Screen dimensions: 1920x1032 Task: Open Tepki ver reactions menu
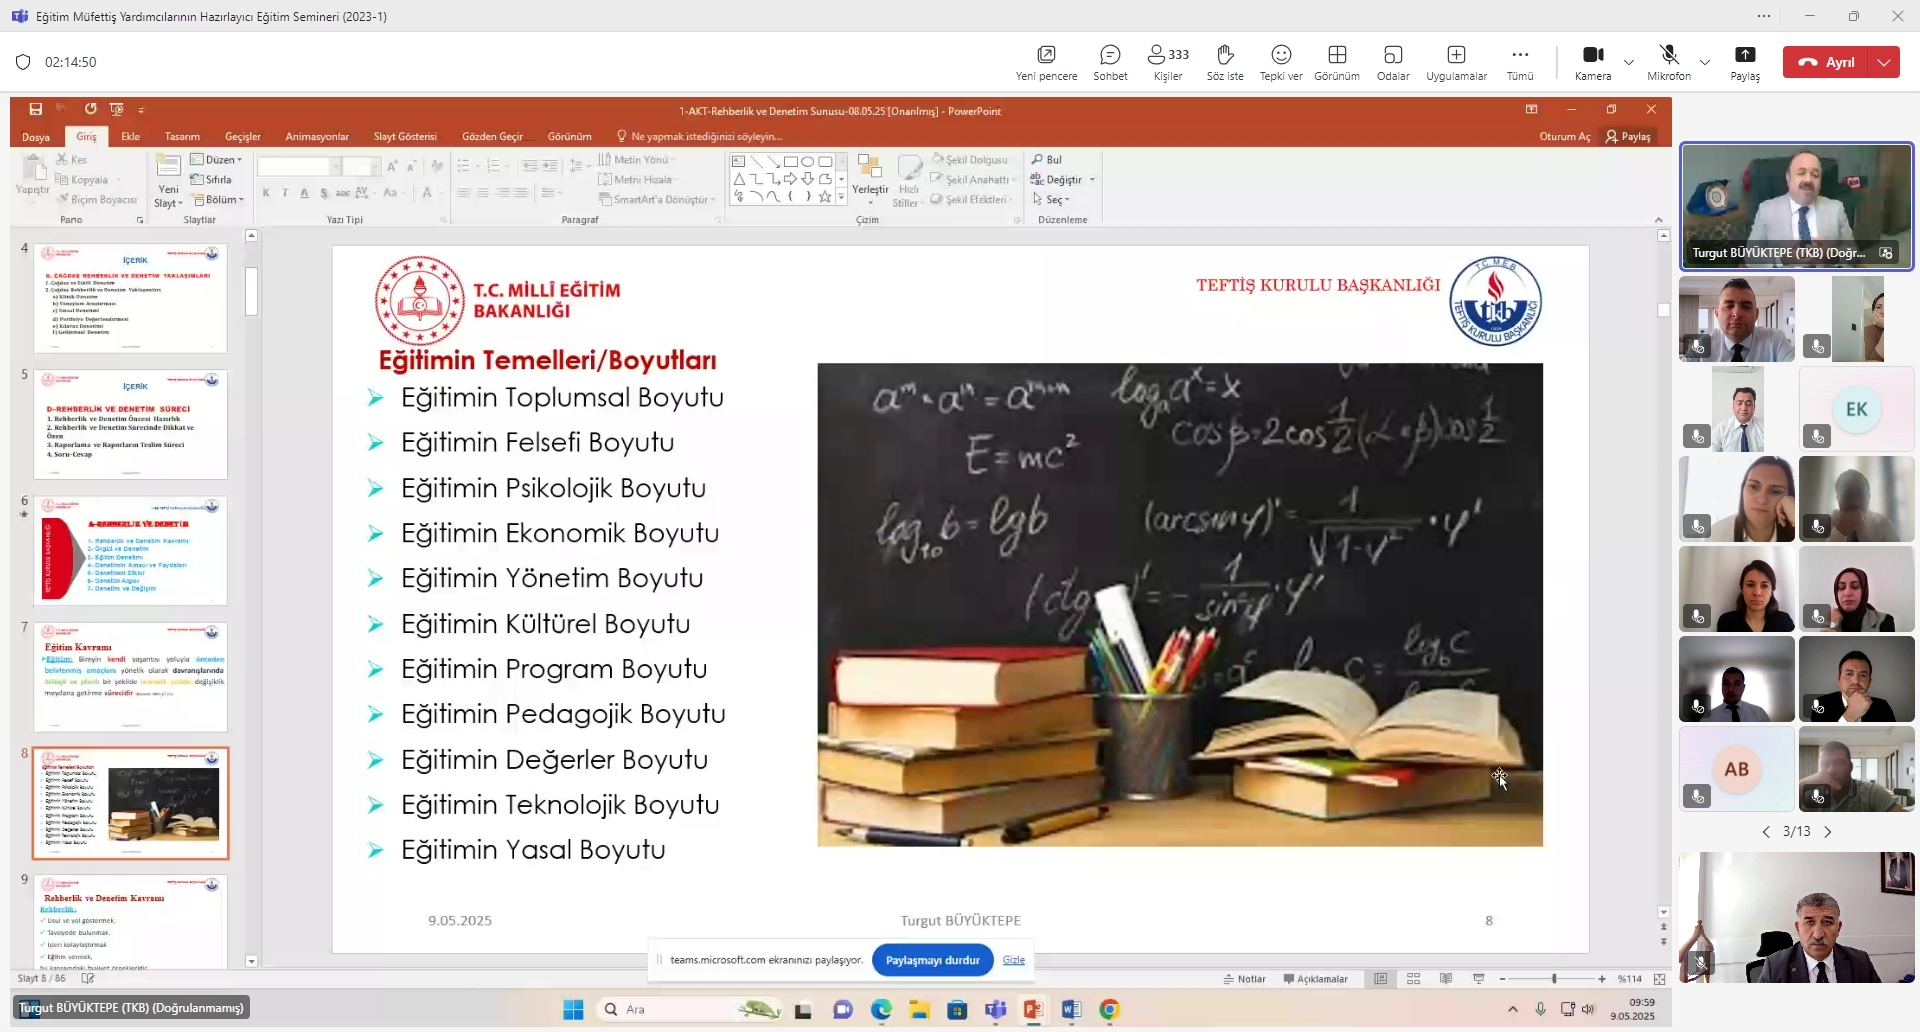coord(1281,62)
